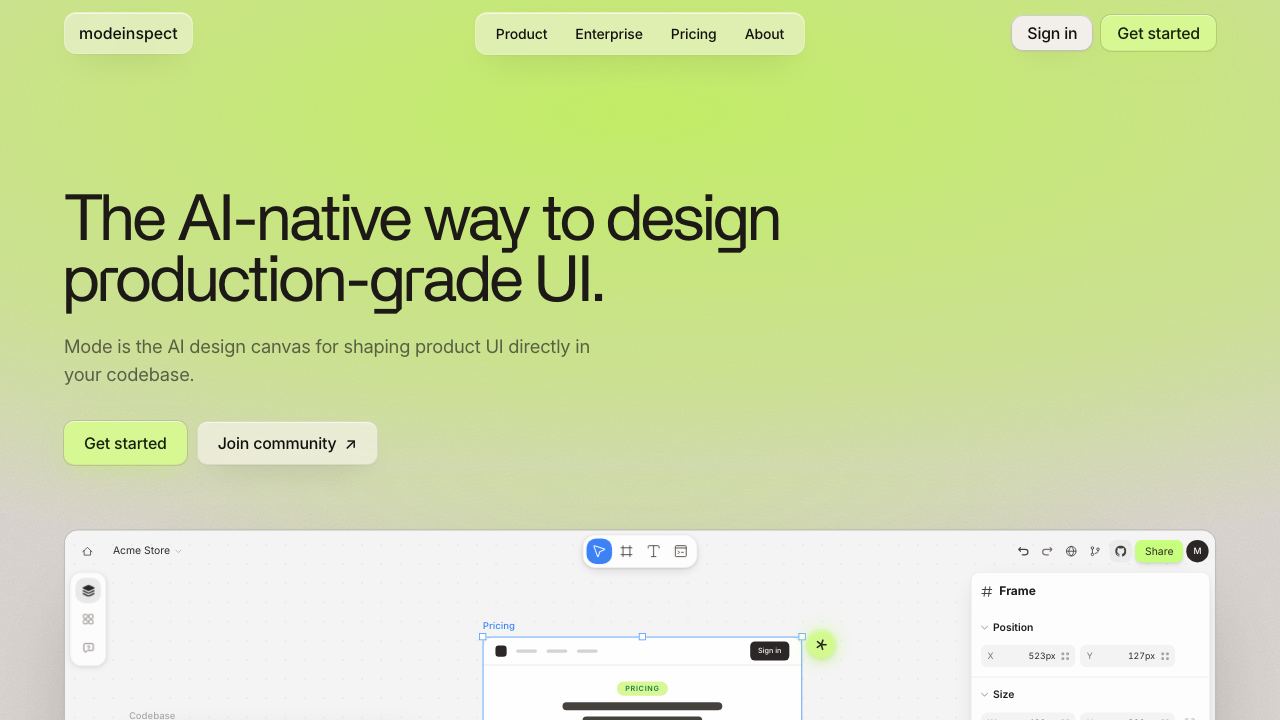
Task: Click the redo arrow icon
Action: (1047, 551)
